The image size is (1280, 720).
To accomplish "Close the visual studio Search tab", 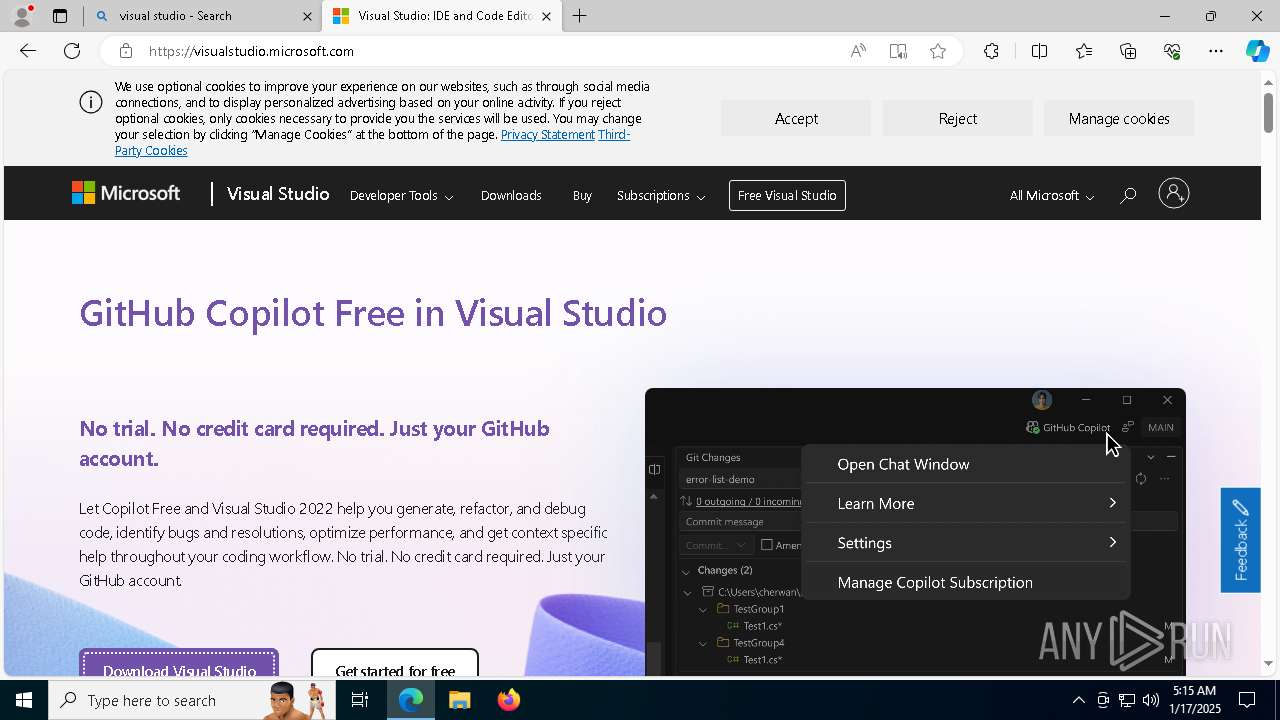I will click(x=307, y=16).
